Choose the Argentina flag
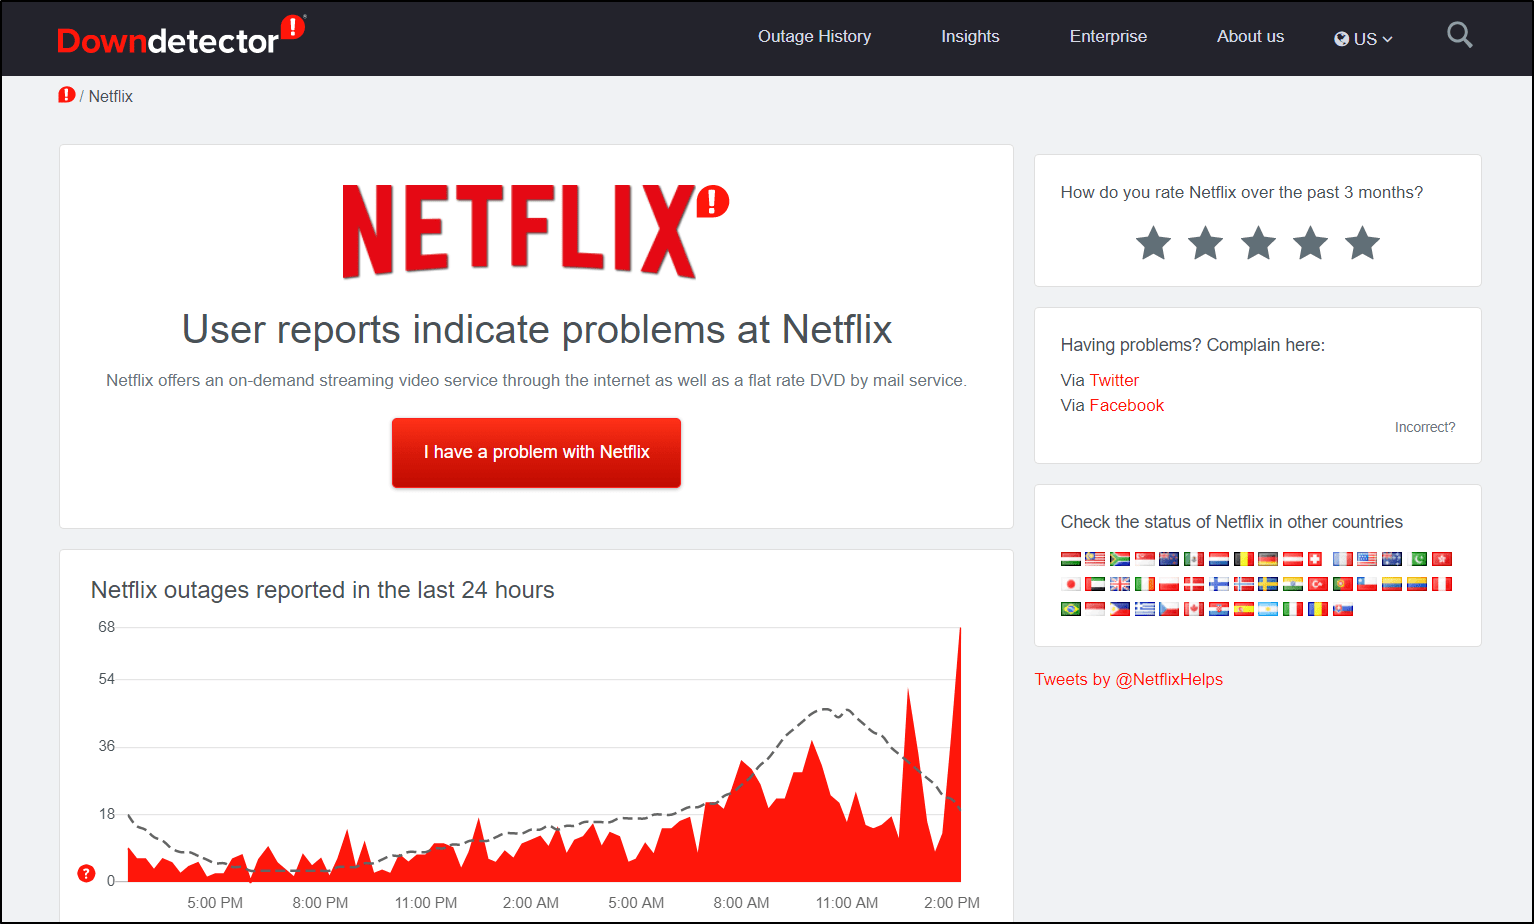 coord(1268,609)
